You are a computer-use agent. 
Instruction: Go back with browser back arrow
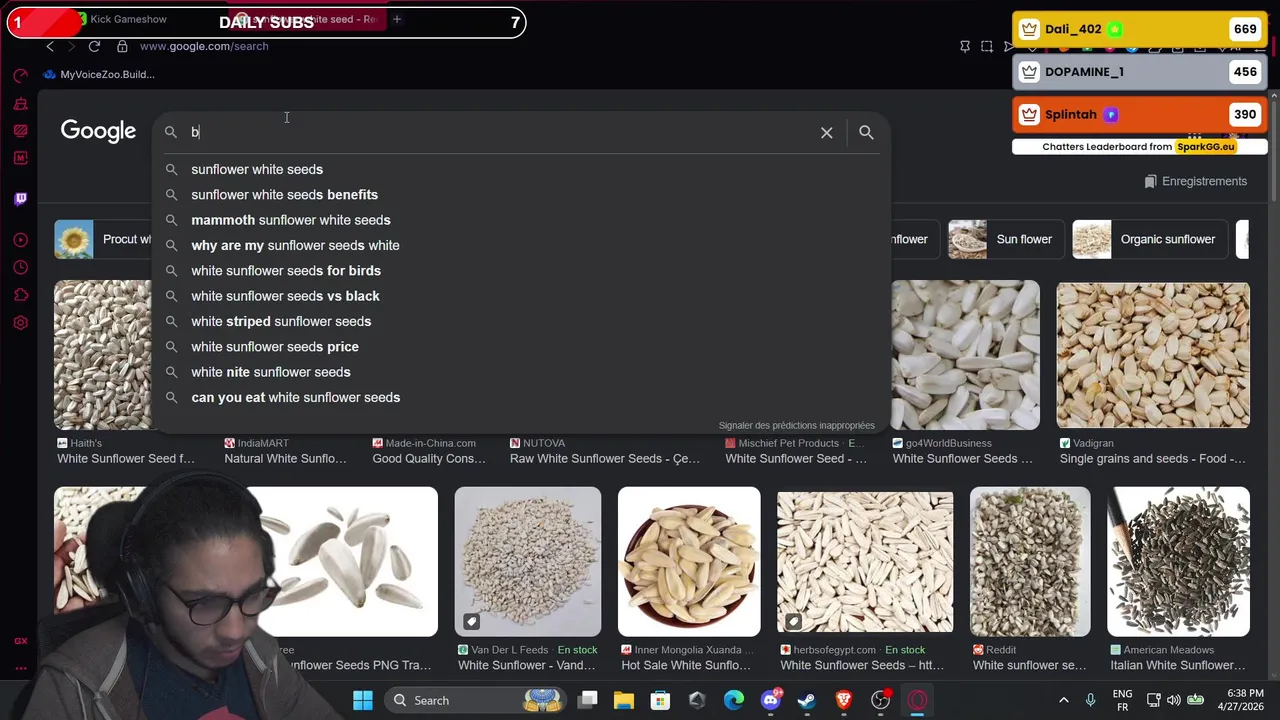tap(50, 46)
